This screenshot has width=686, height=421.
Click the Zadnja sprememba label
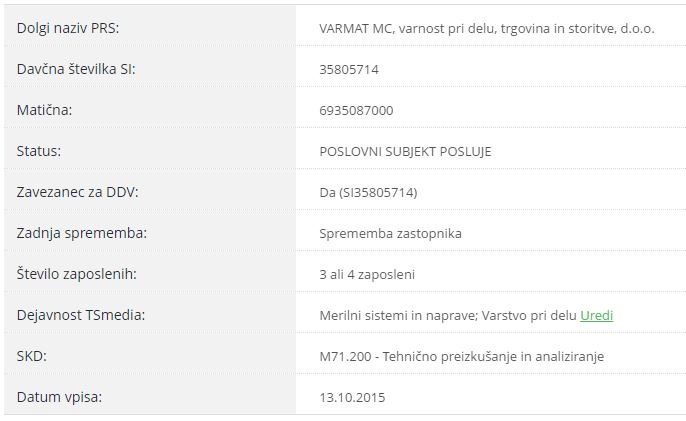82,233
